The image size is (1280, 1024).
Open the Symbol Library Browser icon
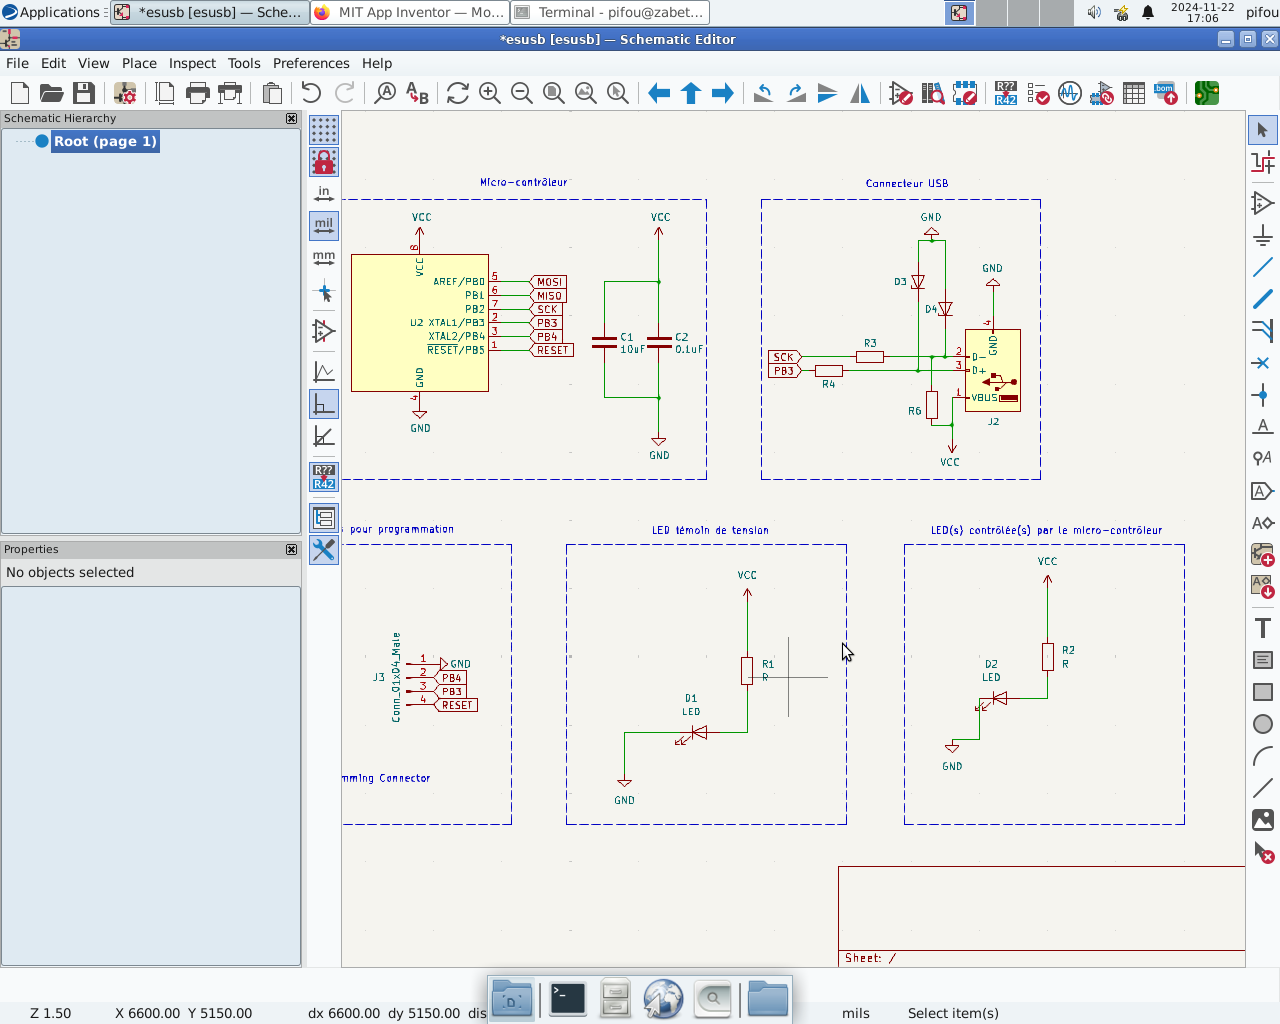[x=933, y=93]
